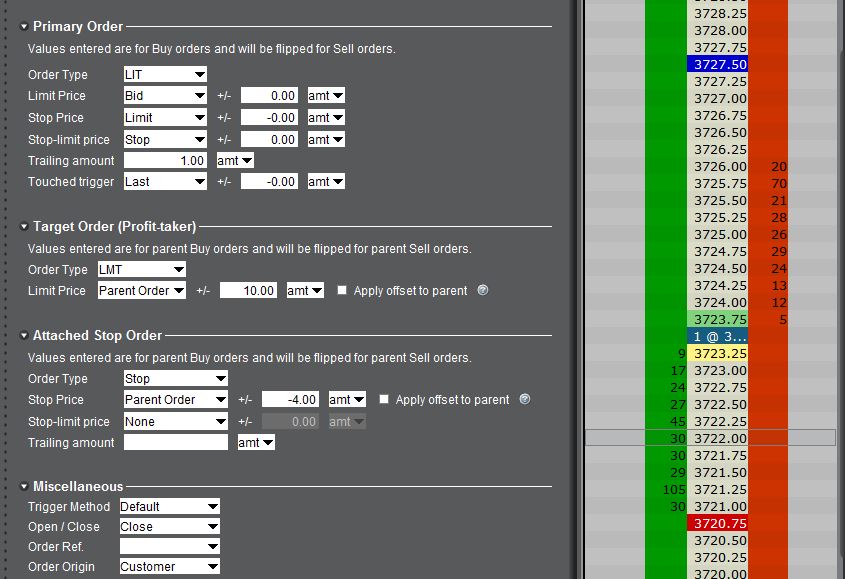Screen dimensions: 845x579
Task: Select yellow-highlighted price 3723.25 in ladder
Action: pos(717,353)
